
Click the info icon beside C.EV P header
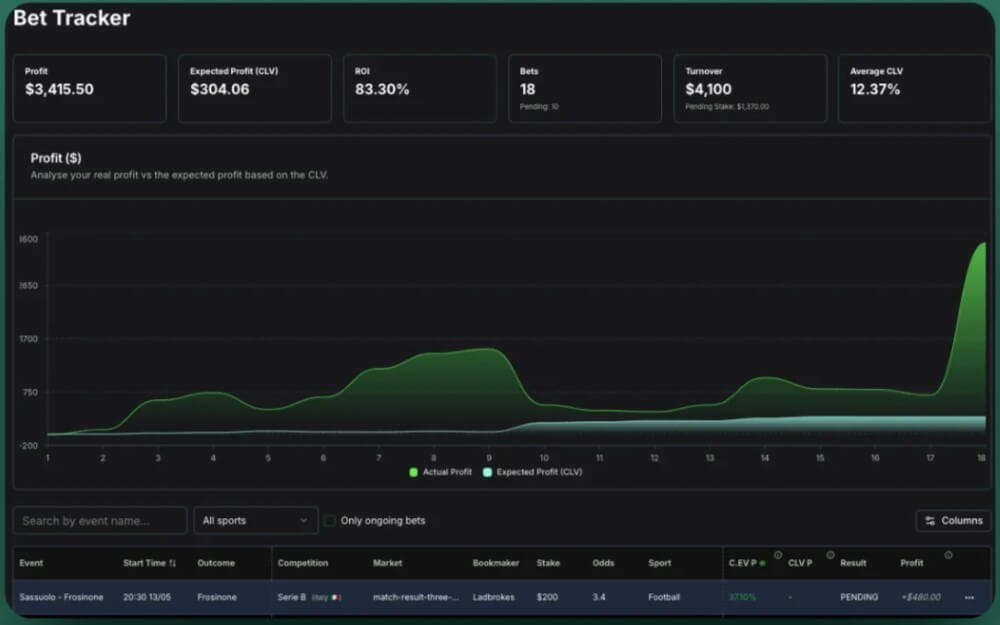click(778, 554)
